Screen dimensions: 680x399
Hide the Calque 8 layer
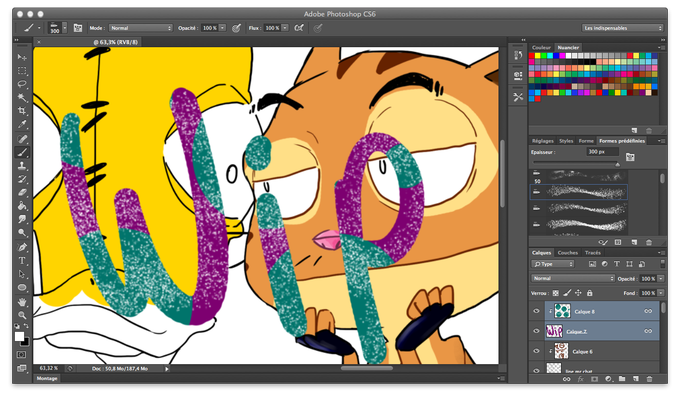coord(536,311)
